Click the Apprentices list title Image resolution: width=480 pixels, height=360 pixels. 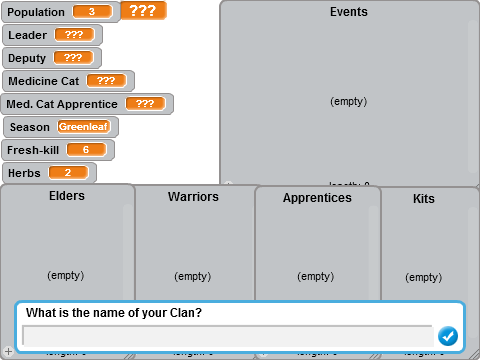(317, 198)
